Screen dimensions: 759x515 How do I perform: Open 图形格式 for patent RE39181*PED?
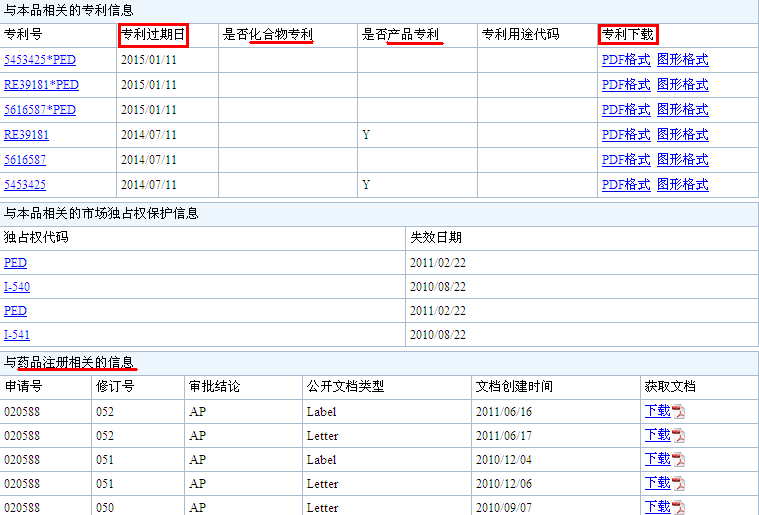pos(683,85)
